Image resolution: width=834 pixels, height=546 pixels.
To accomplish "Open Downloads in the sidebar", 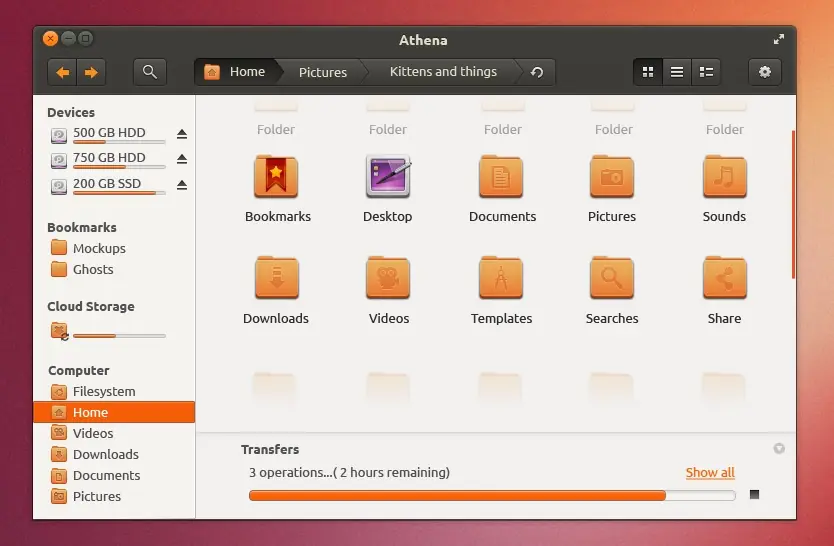I will [x=95, y=454].
